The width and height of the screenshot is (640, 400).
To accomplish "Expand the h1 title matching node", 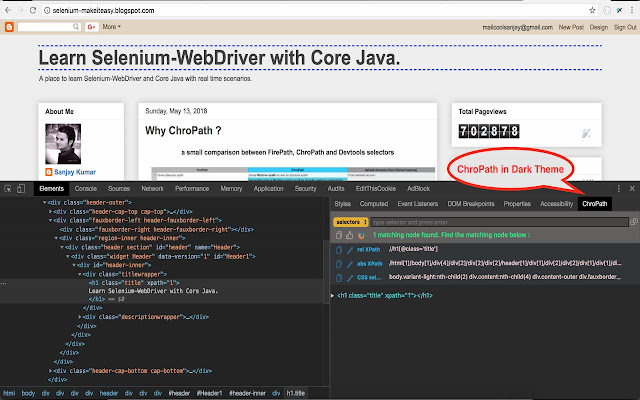I will (333, 296).
